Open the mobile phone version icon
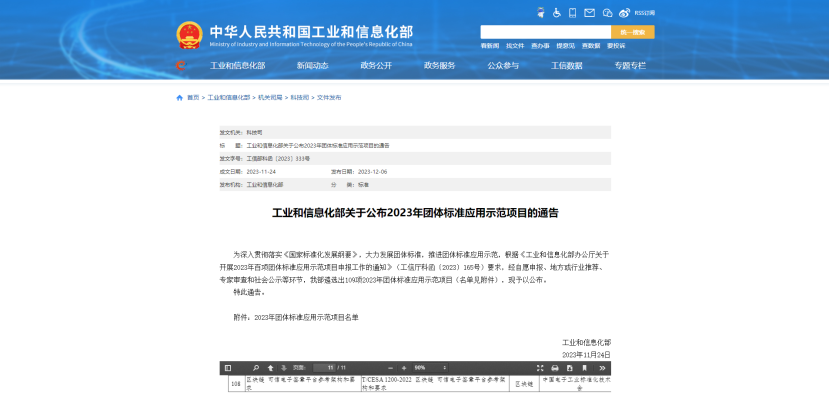Image resolution: width=830 pixels, height=396 pixels. (573, 13)
